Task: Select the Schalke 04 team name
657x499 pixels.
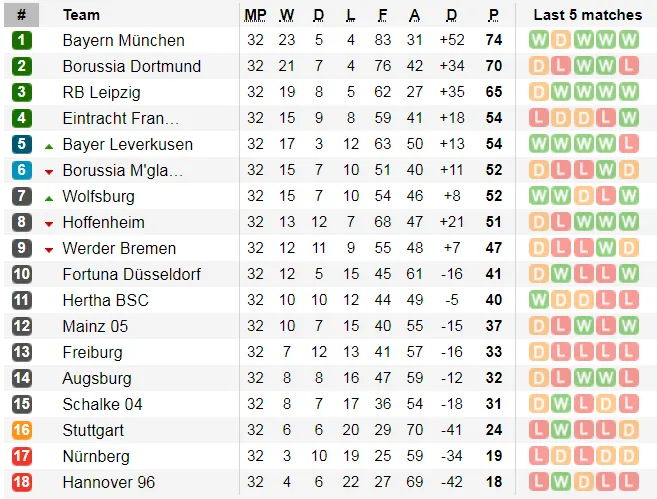Action: 102,404
